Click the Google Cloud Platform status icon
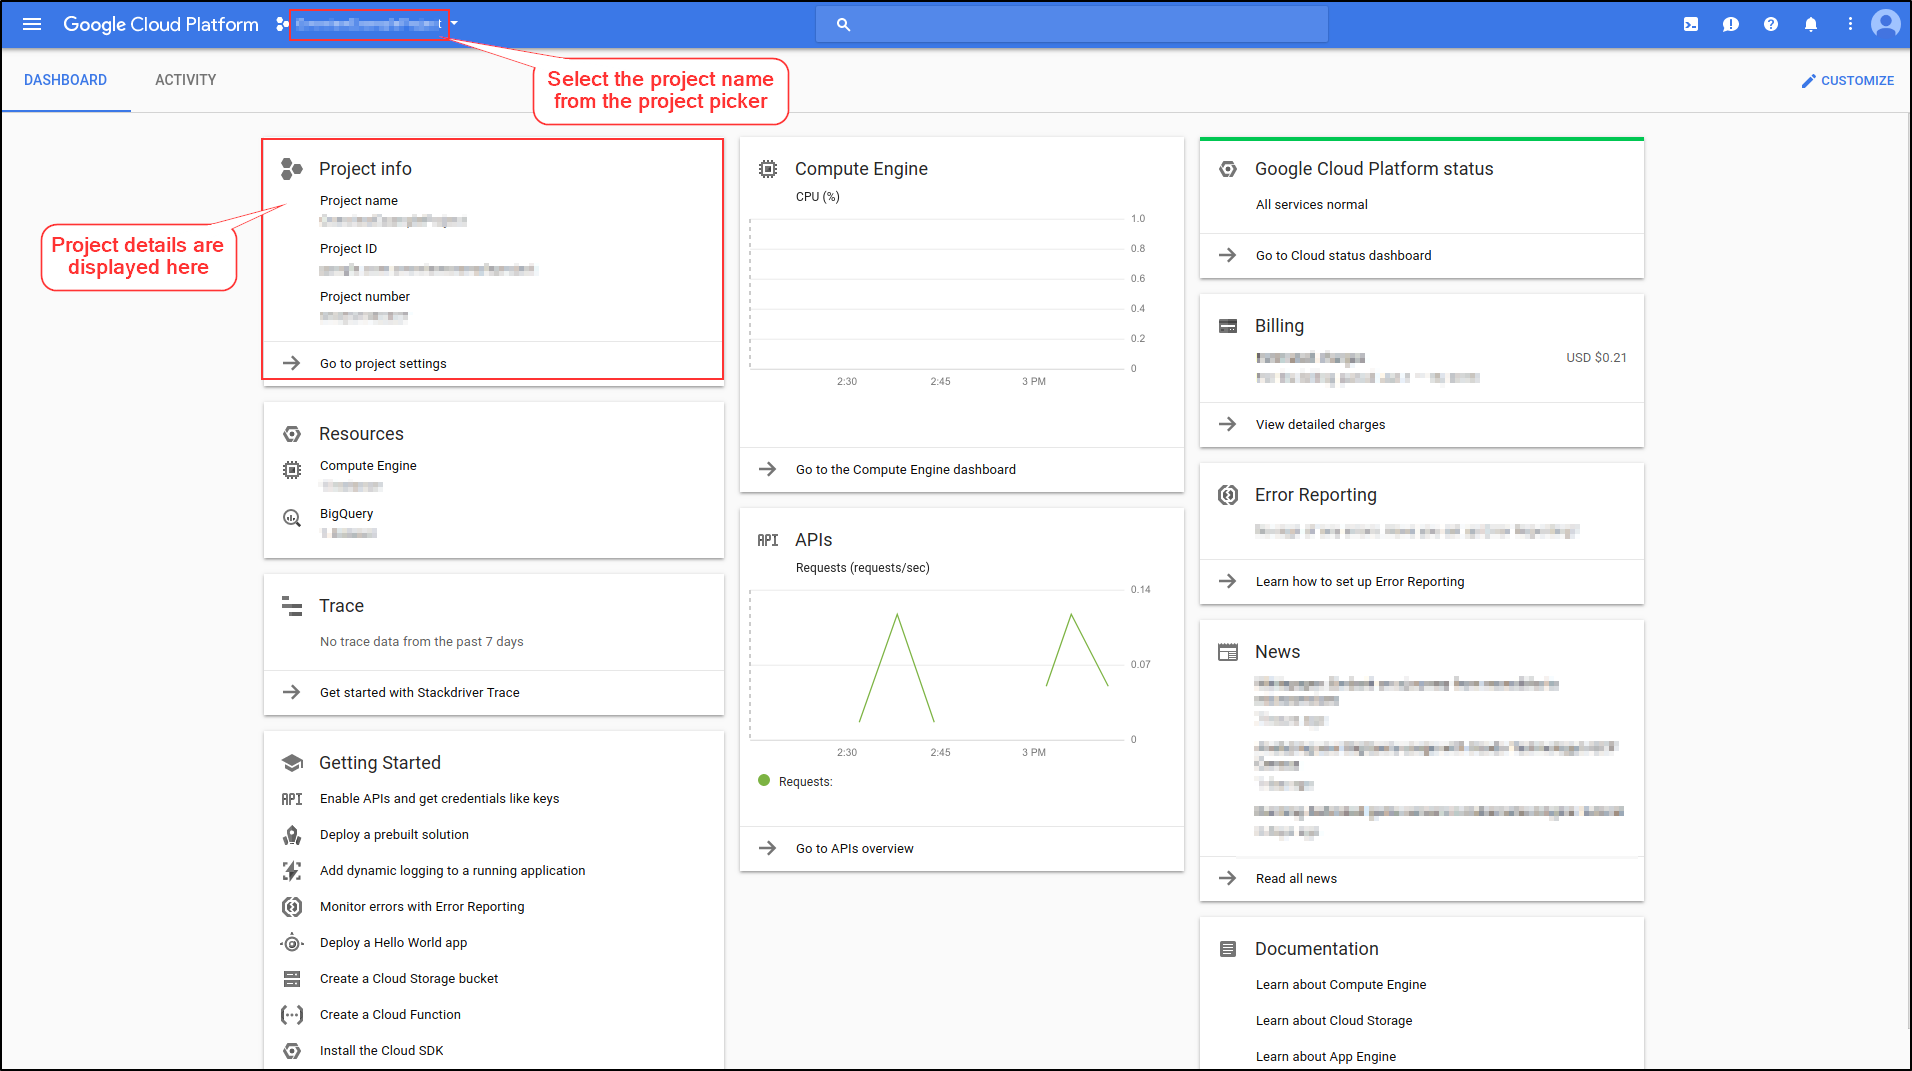1912x1071 pixels. click(x=1227, y=169)
